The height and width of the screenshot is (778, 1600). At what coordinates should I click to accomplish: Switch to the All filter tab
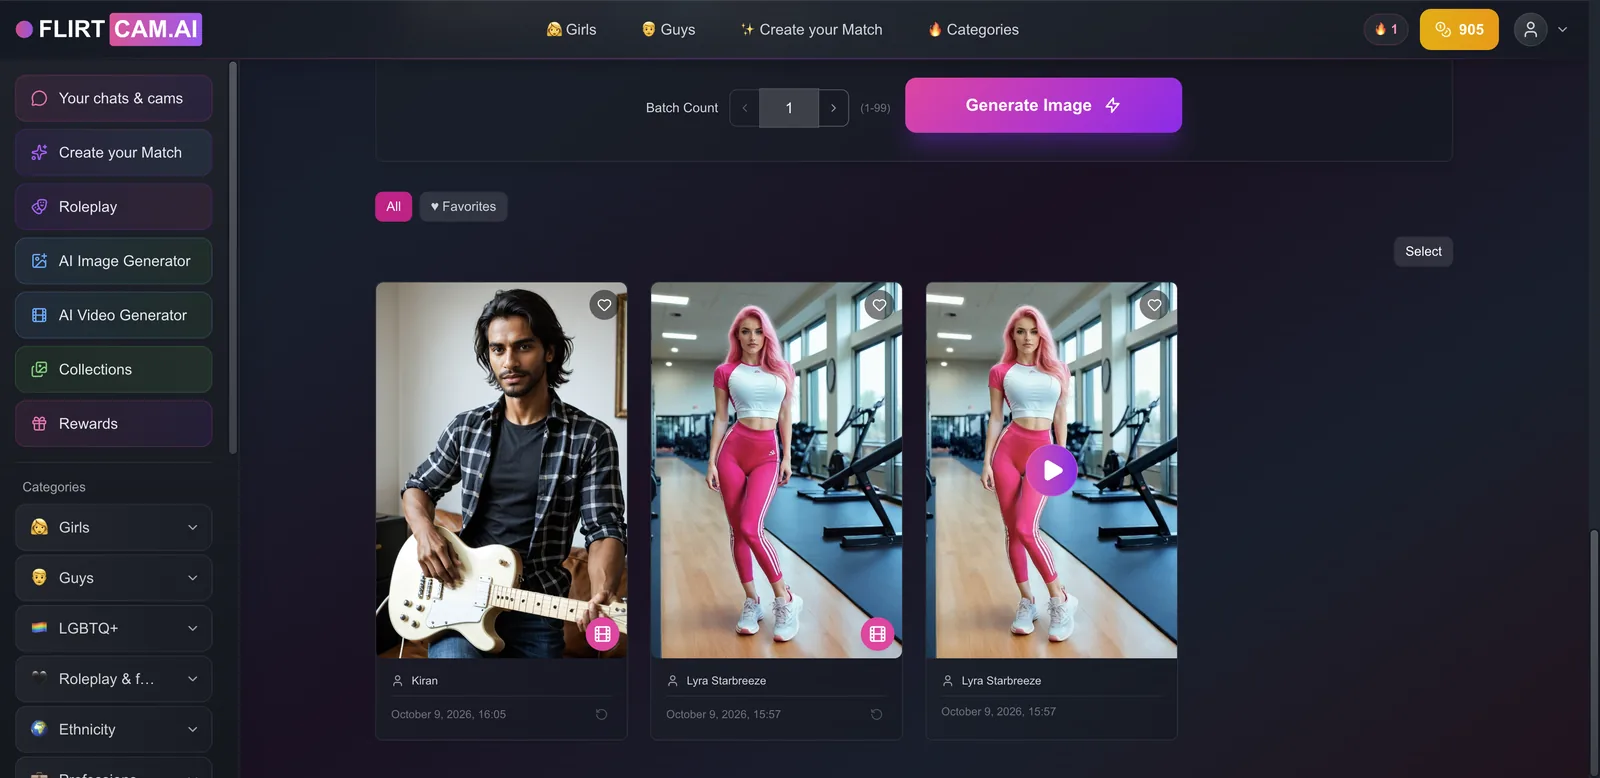[393, 207]
